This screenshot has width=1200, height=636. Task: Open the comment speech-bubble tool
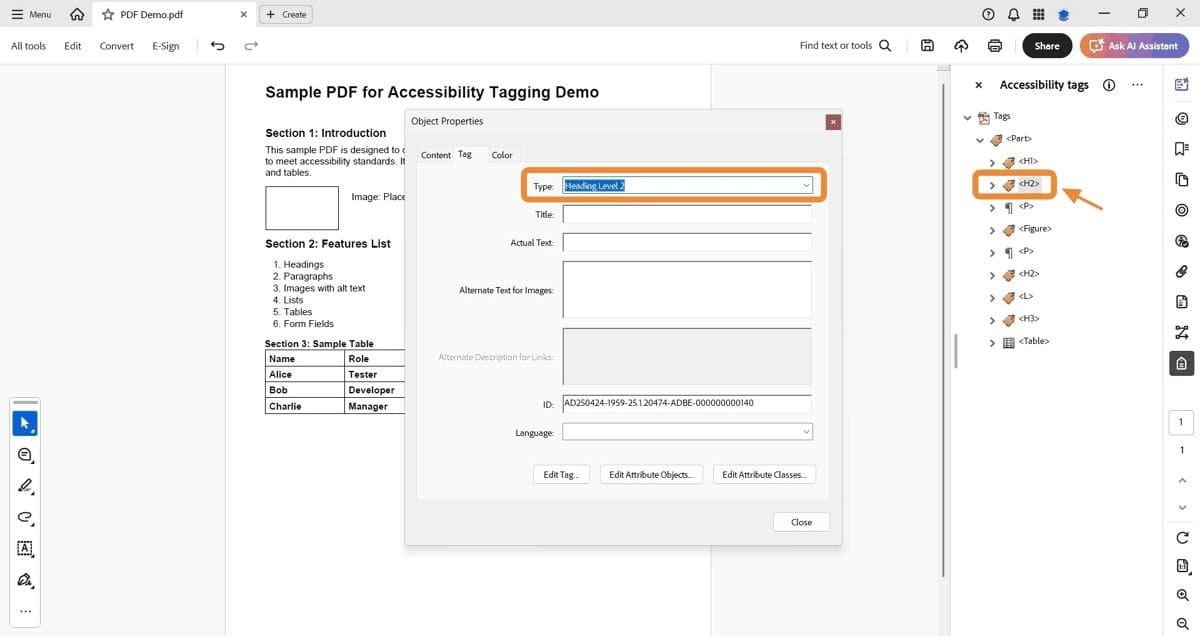point(24,454)
